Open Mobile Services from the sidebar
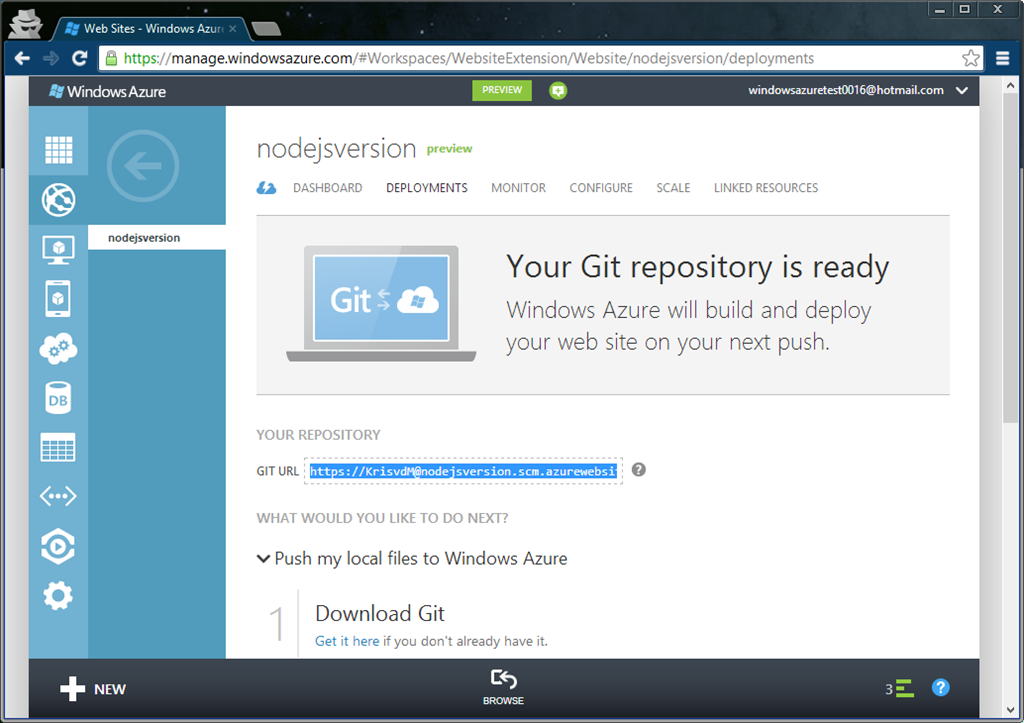Viewport: 1024px width, 723px height. point(58,299)
